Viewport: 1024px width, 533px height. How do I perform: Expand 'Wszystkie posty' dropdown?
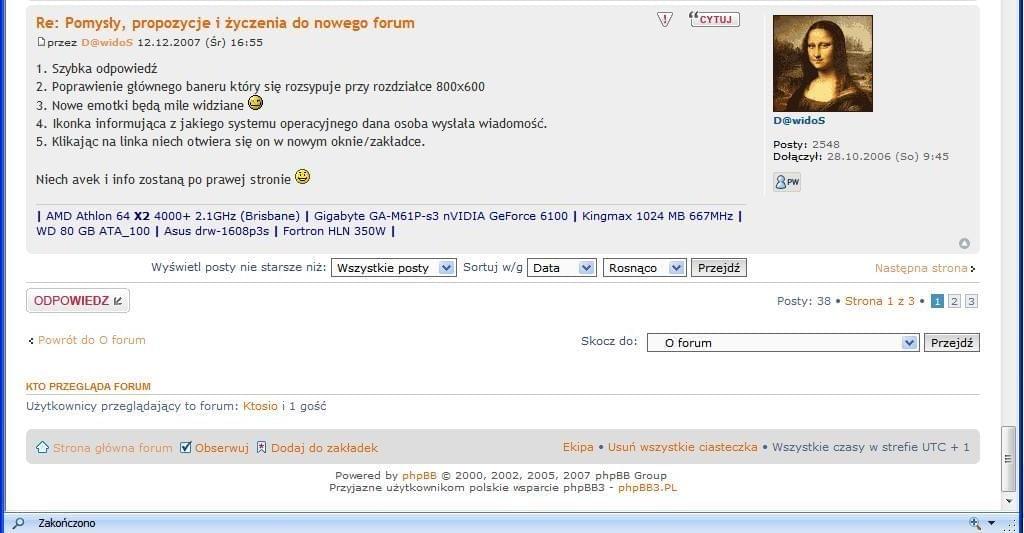click(x=393, y=268)
